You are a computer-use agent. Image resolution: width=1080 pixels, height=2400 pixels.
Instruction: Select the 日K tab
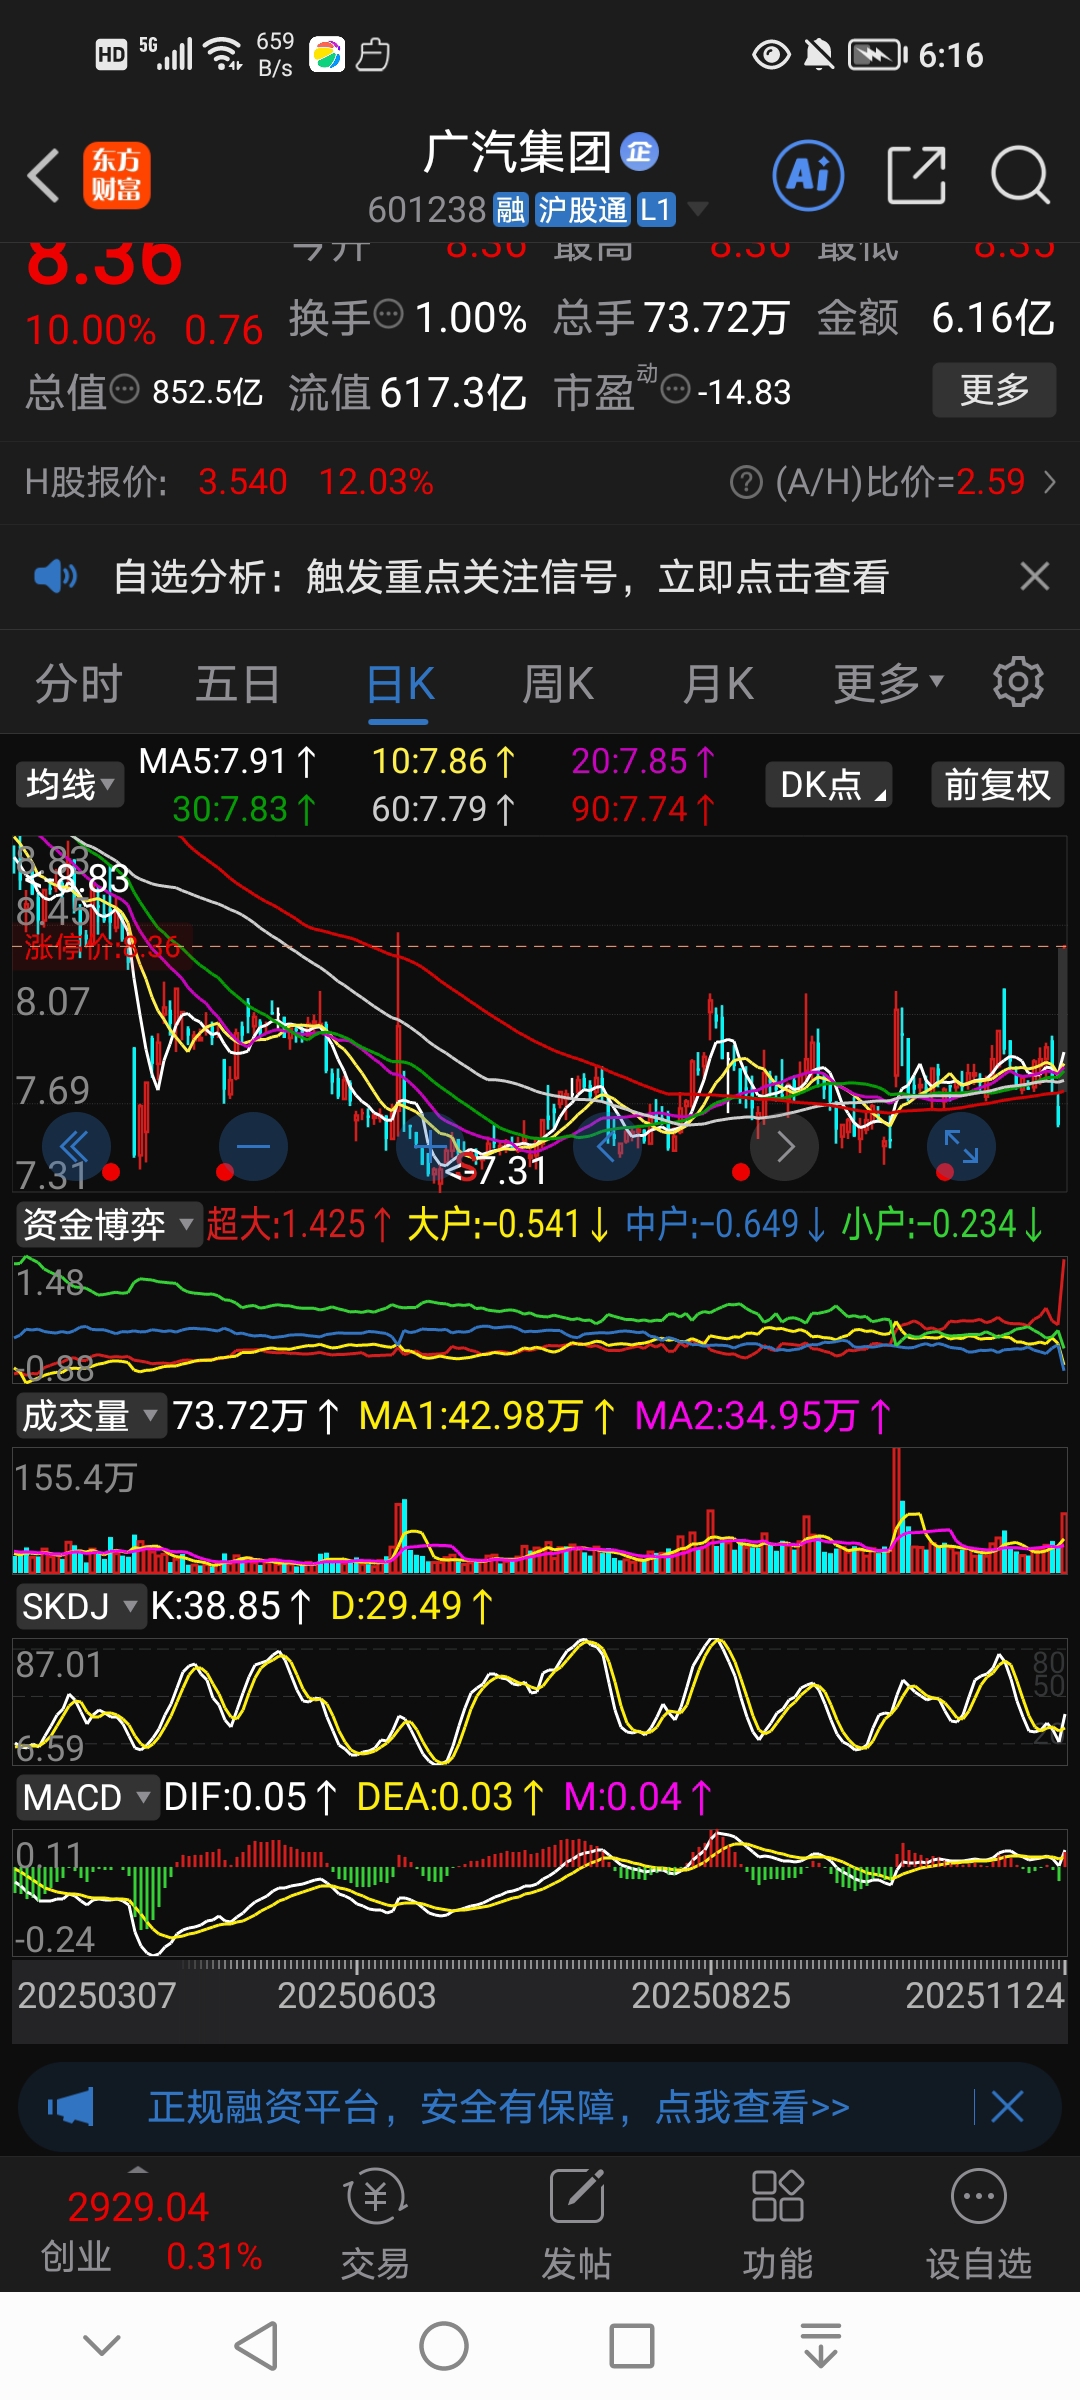click(399, 686)
